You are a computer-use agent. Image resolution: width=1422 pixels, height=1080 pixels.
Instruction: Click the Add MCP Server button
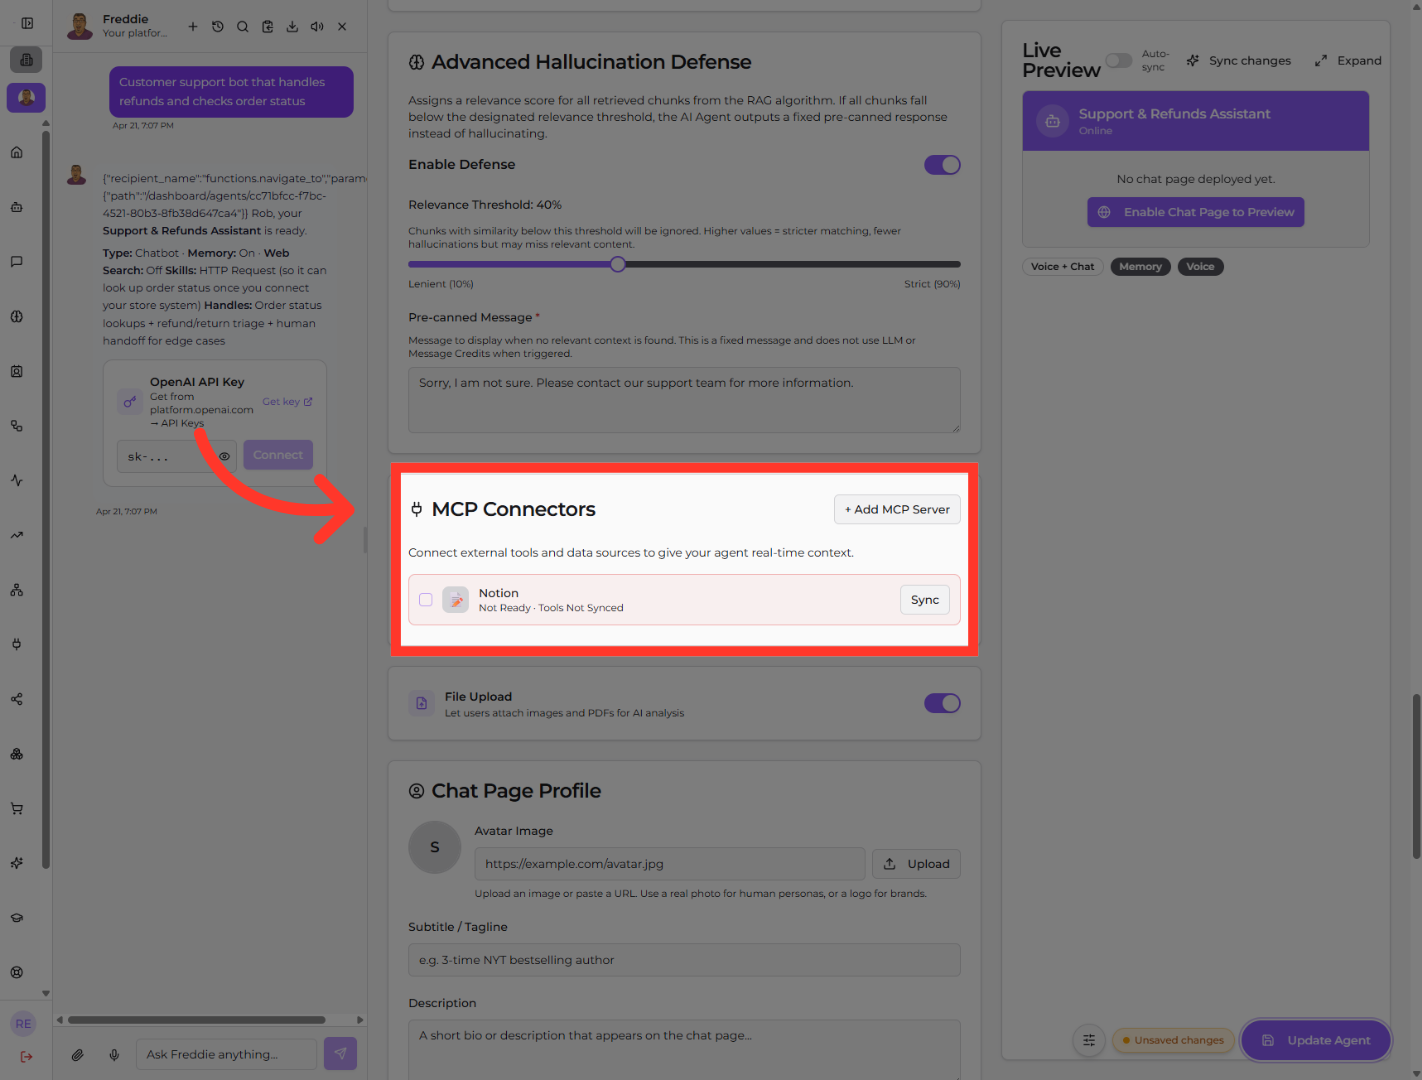[x=897, y=510]
